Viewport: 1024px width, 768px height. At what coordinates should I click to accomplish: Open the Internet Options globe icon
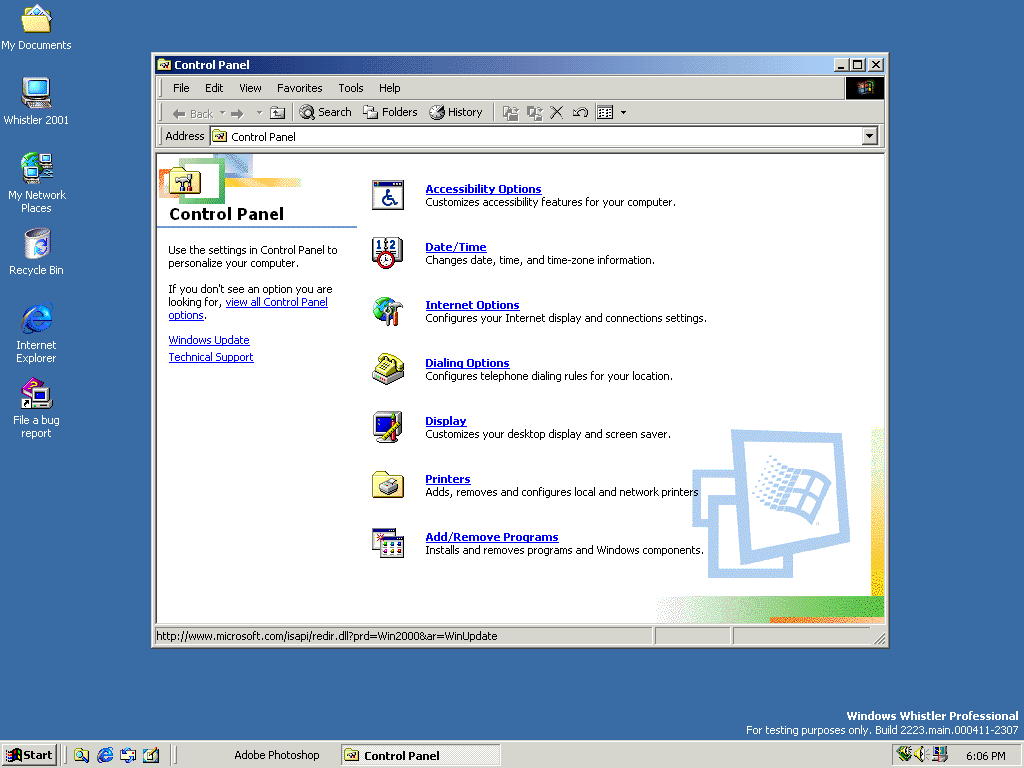[388, 311]
